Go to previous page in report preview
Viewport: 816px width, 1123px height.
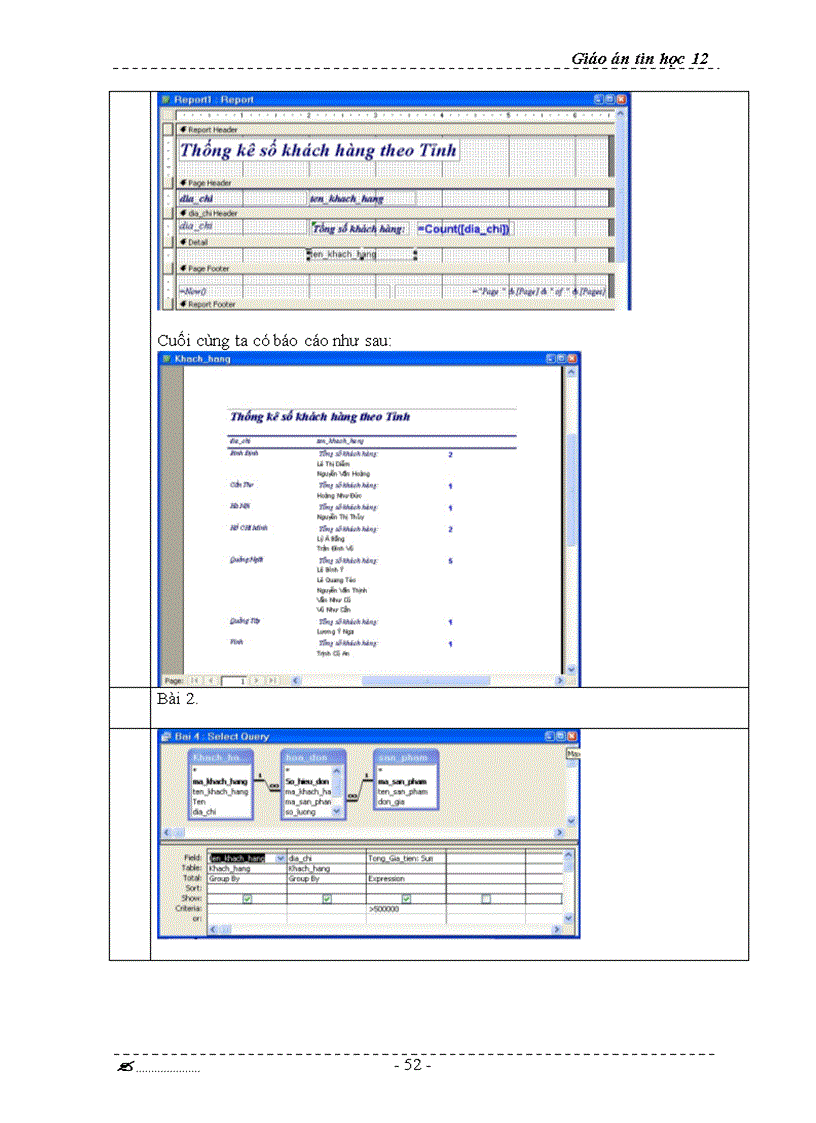(211, 680)
